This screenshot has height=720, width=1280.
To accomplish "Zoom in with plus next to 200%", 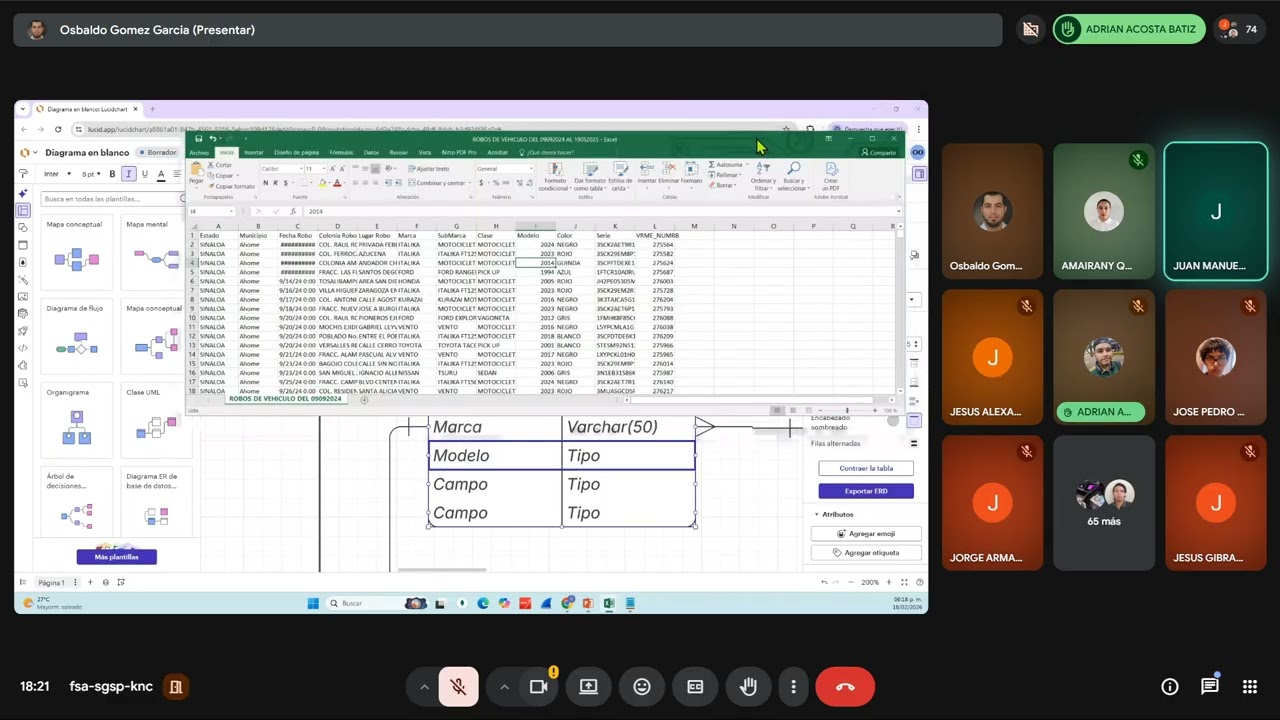I will click(x=889, y=582).
